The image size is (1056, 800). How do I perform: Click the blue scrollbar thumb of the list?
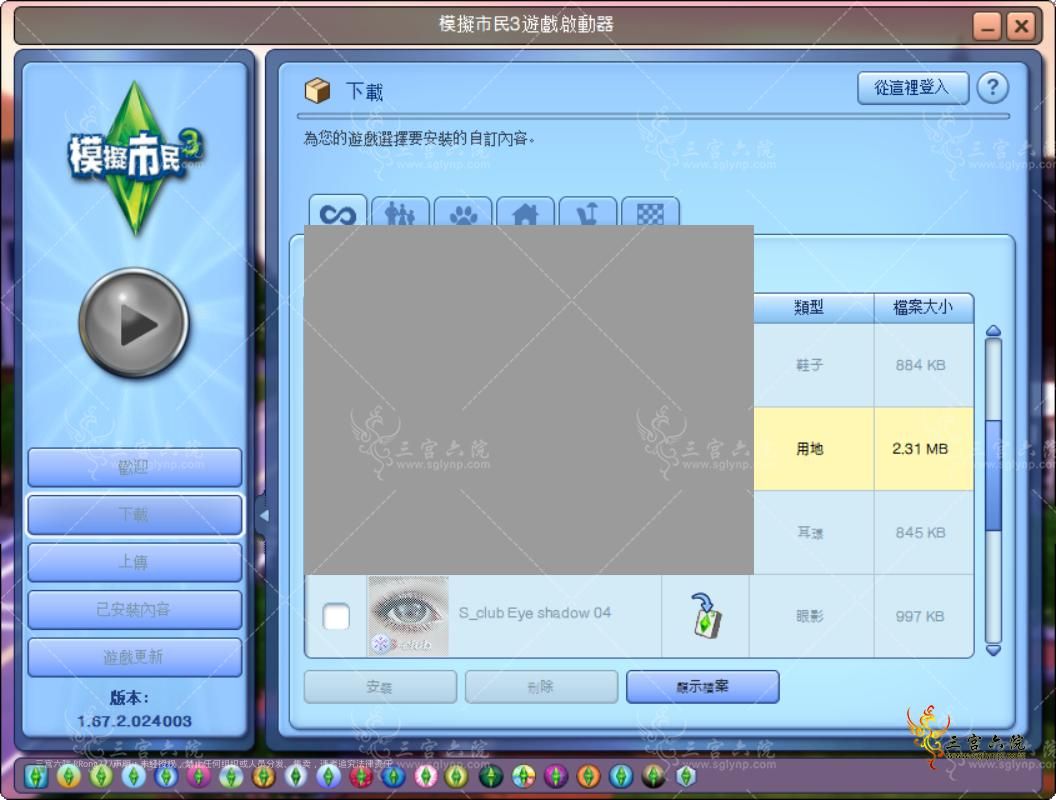[x=993, y=475]
